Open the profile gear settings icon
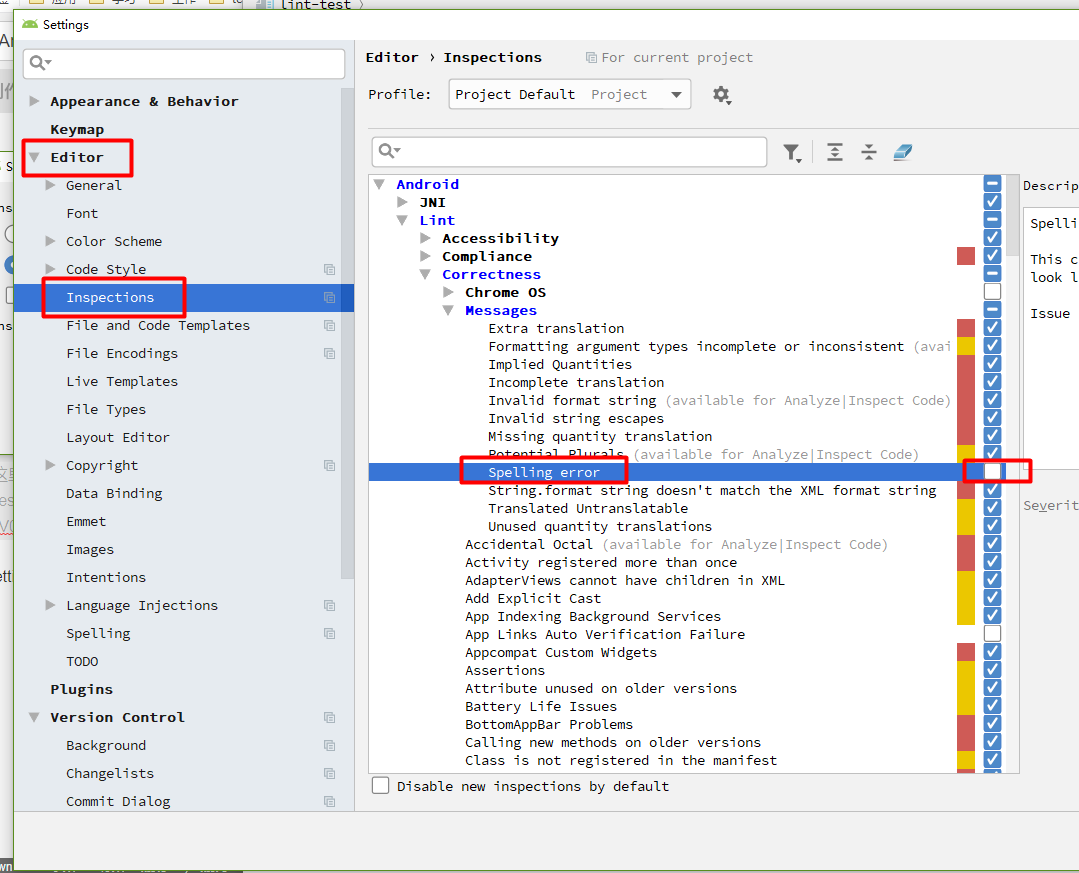The image size is (1079, 873). point(721,95)
